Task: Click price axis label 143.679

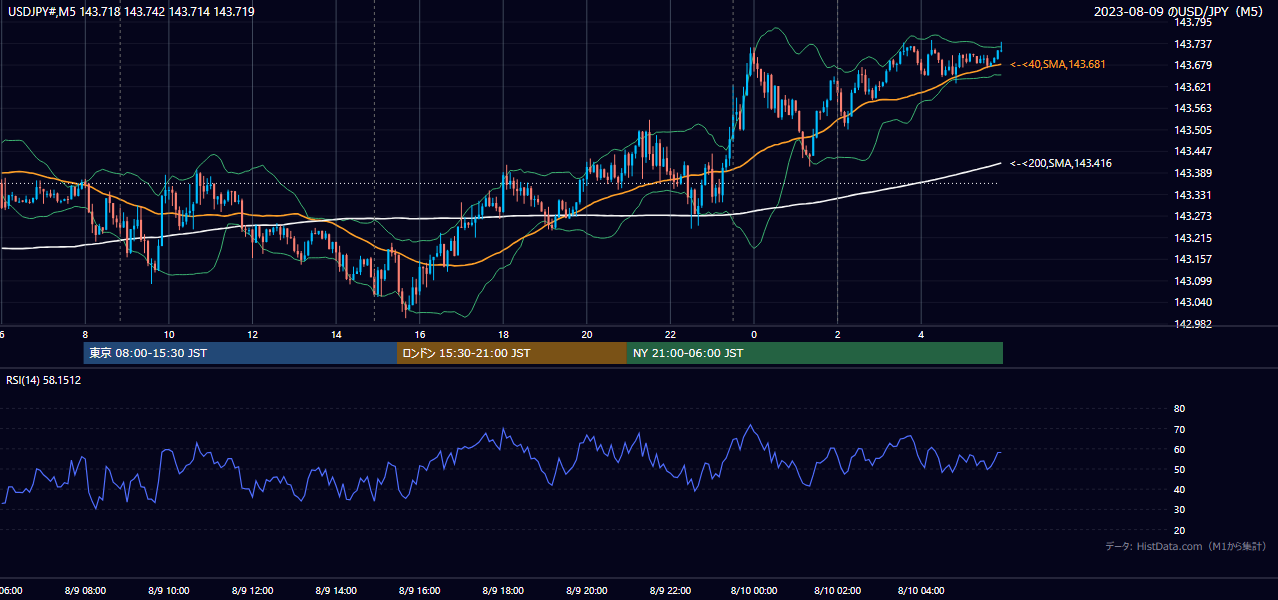Action: tap(1193, 66)
